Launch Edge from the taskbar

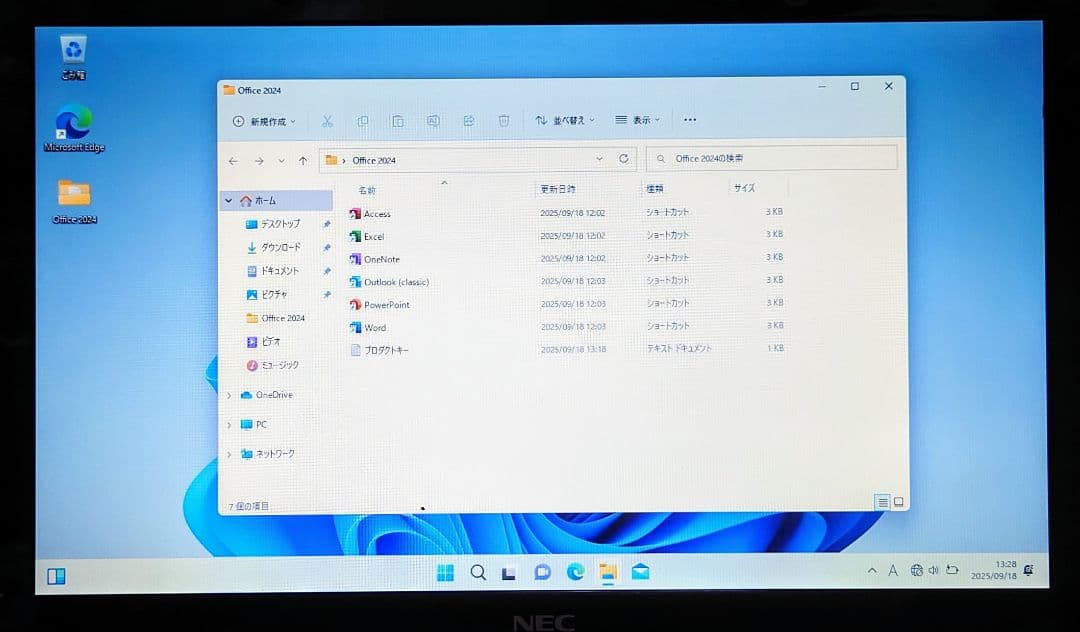click(575, 571)
